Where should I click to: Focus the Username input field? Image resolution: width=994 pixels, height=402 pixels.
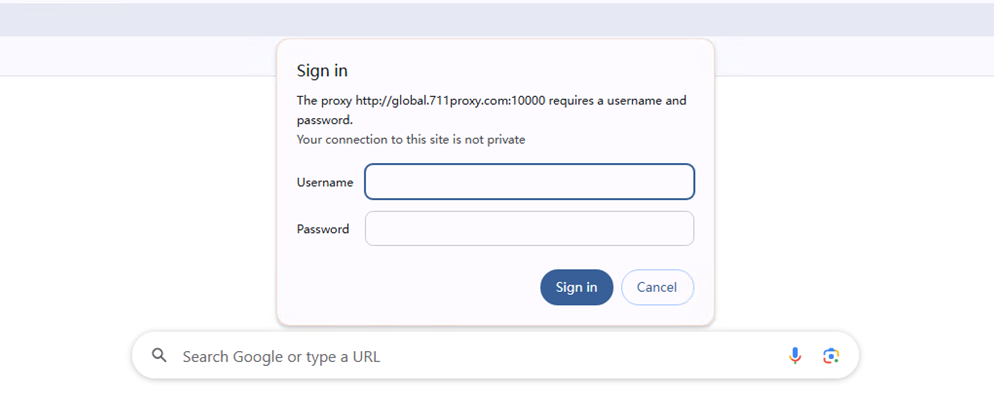(529, 182)
